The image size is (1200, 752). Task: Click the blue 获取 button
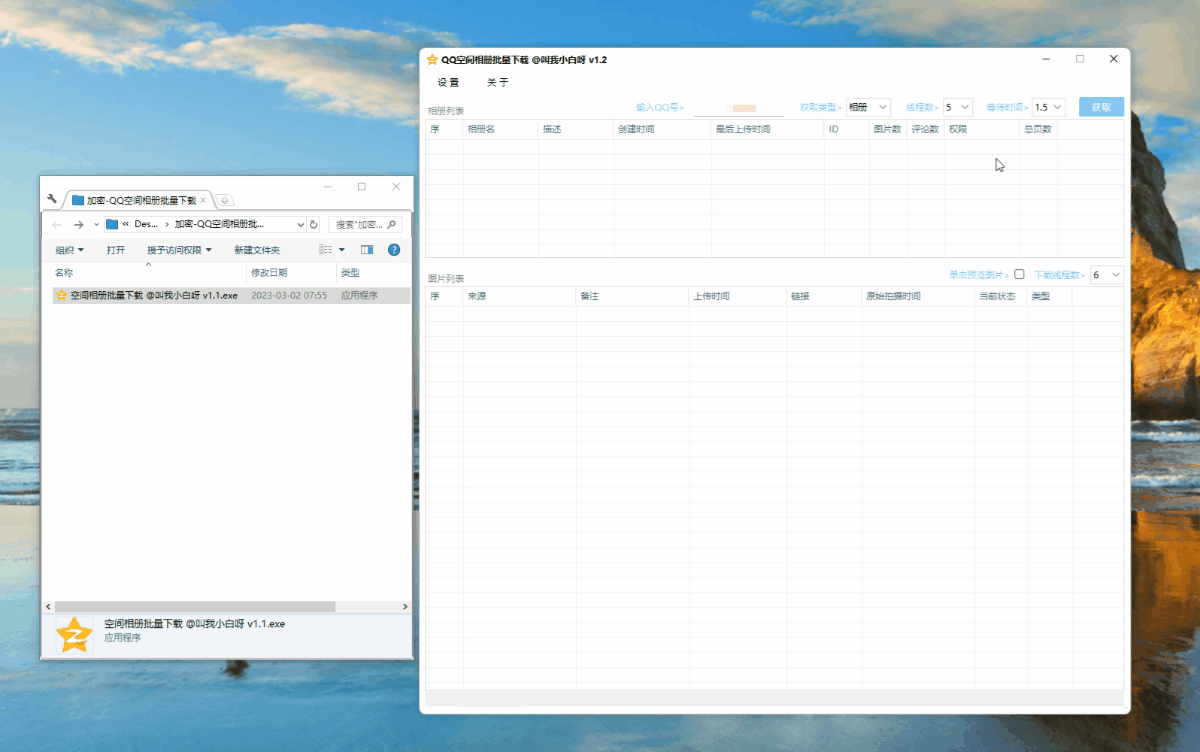coord(1101,107)
